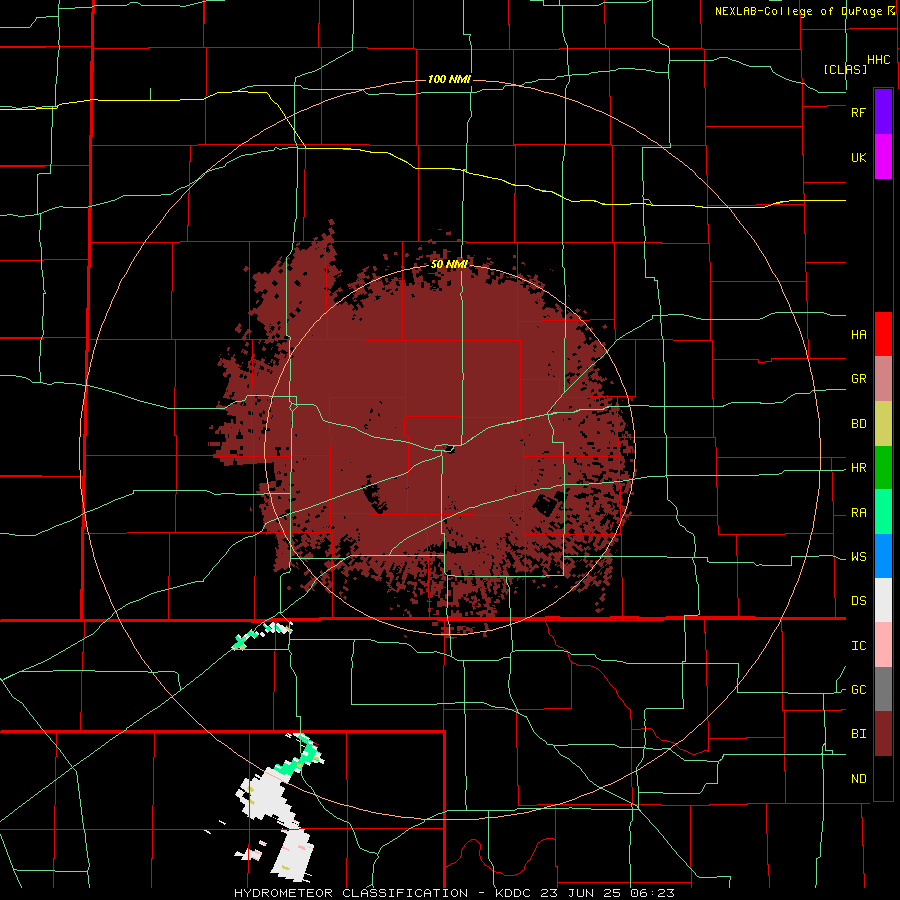Click the HYDROMETEOR CLASSIFICATION title text

tap(351, 893)
